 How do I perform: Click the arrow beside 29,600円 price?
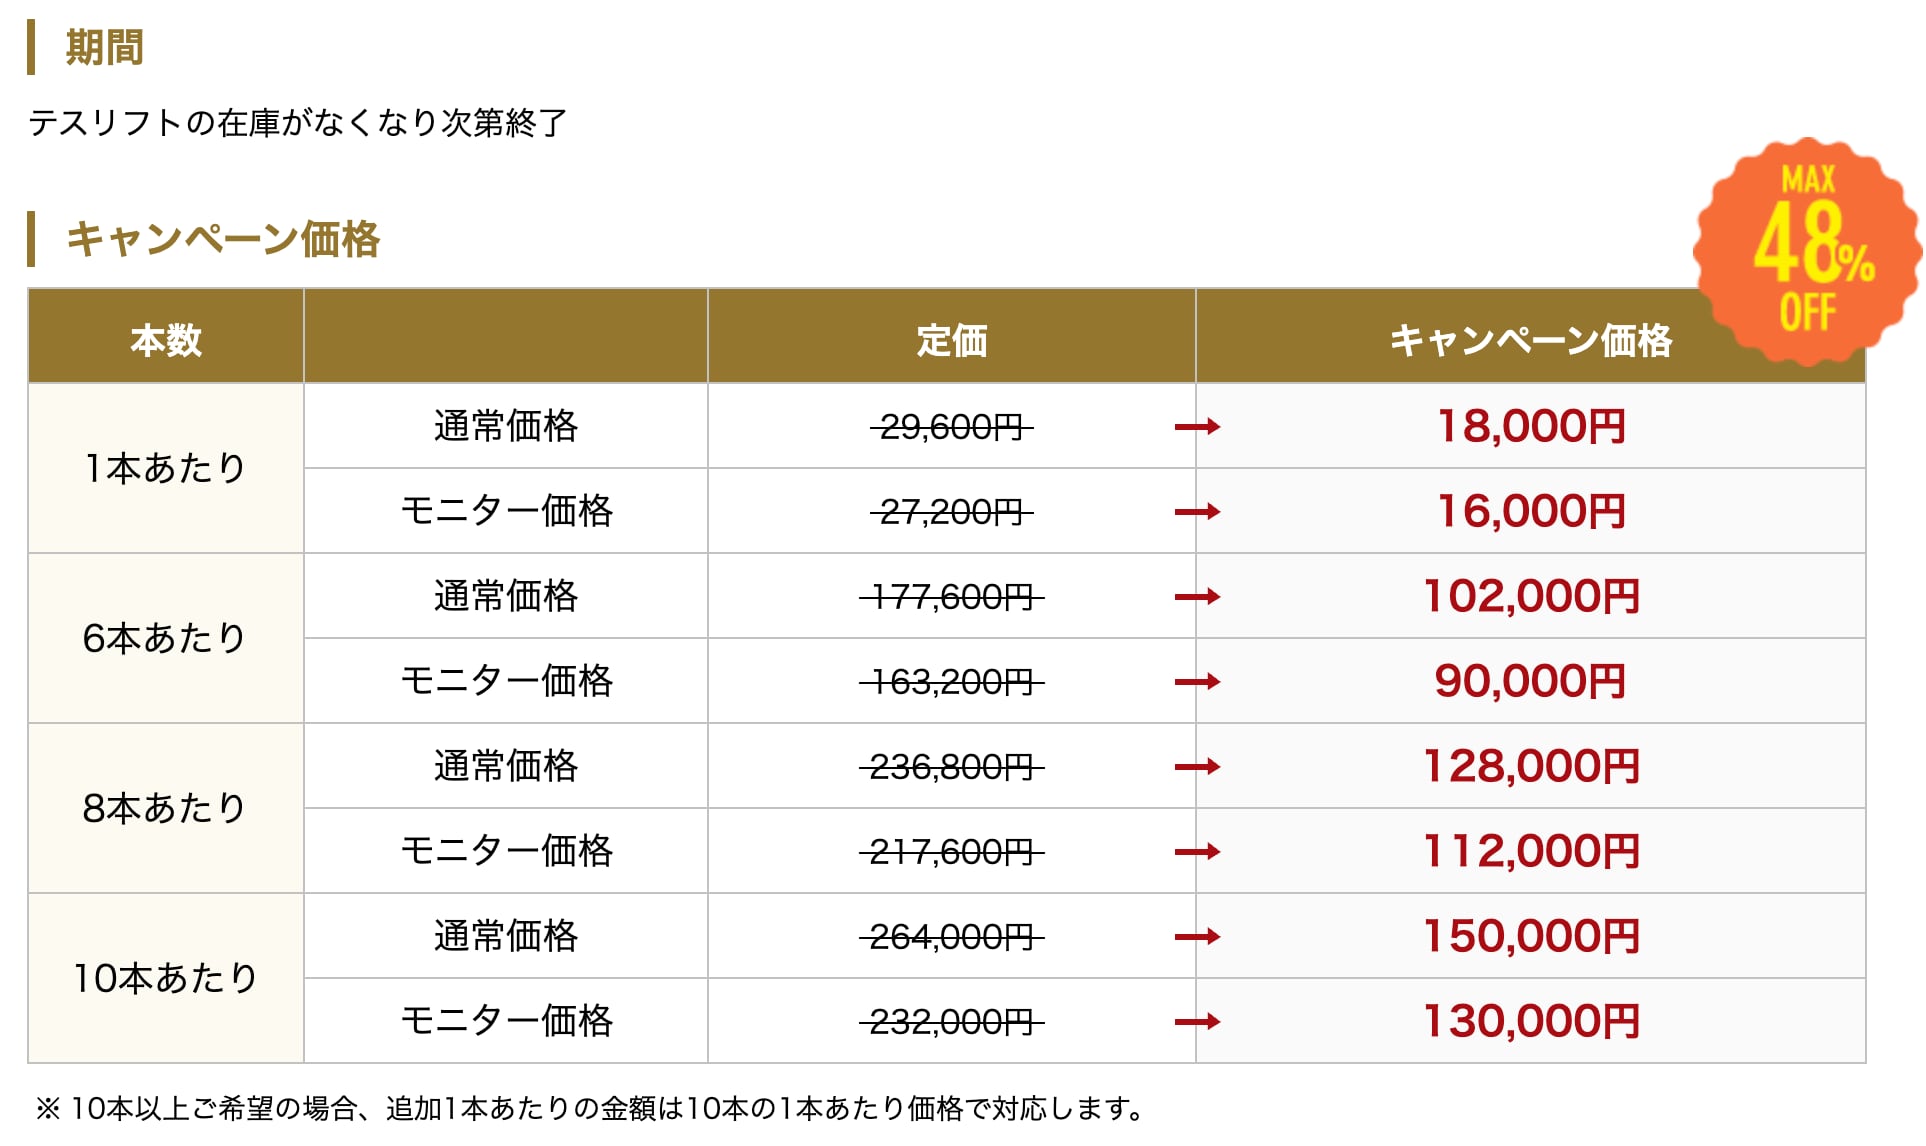[1197, 427]
